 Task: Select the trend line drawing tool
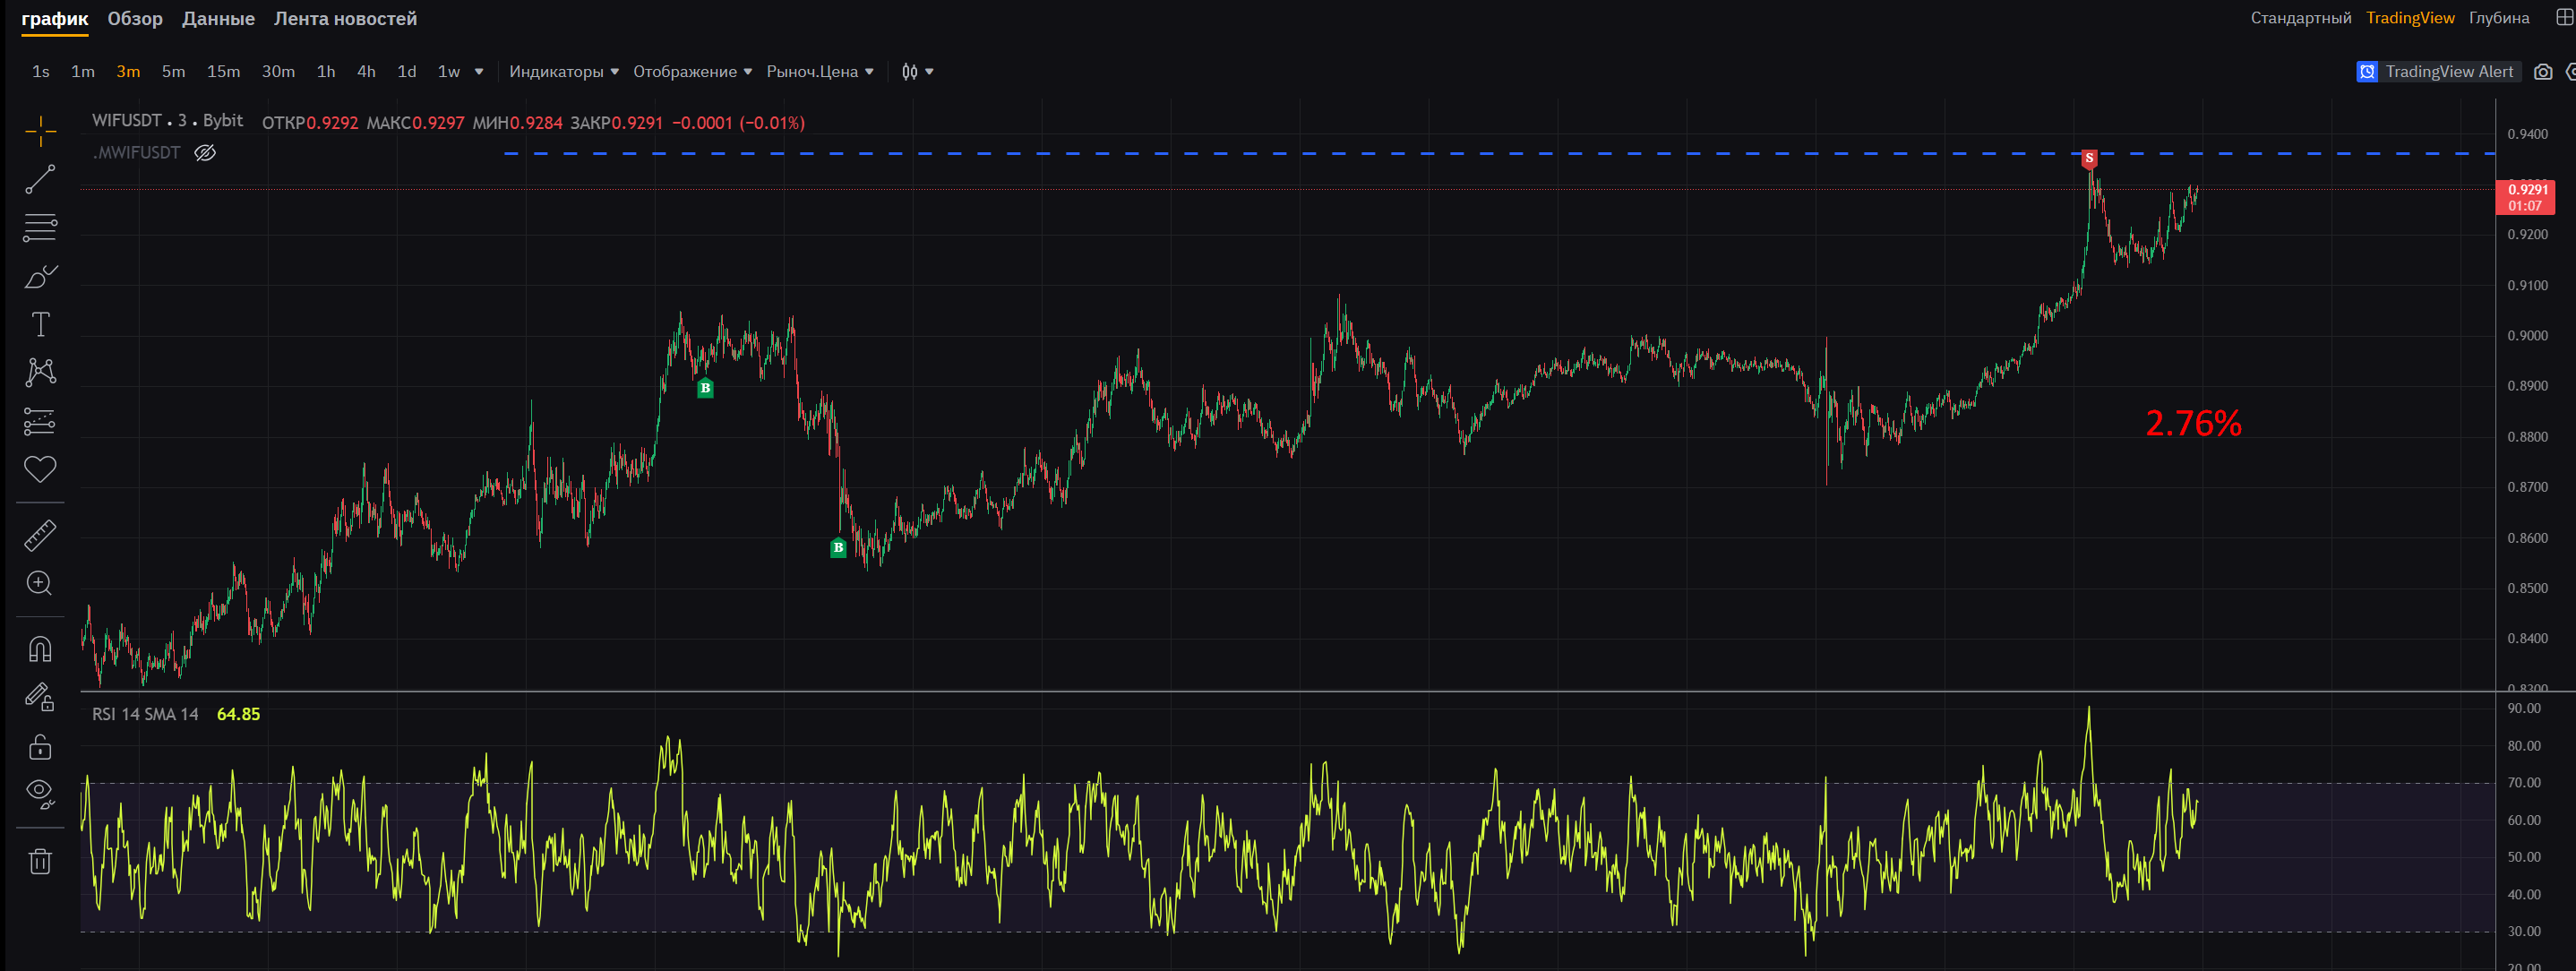(x=40, y=179)
